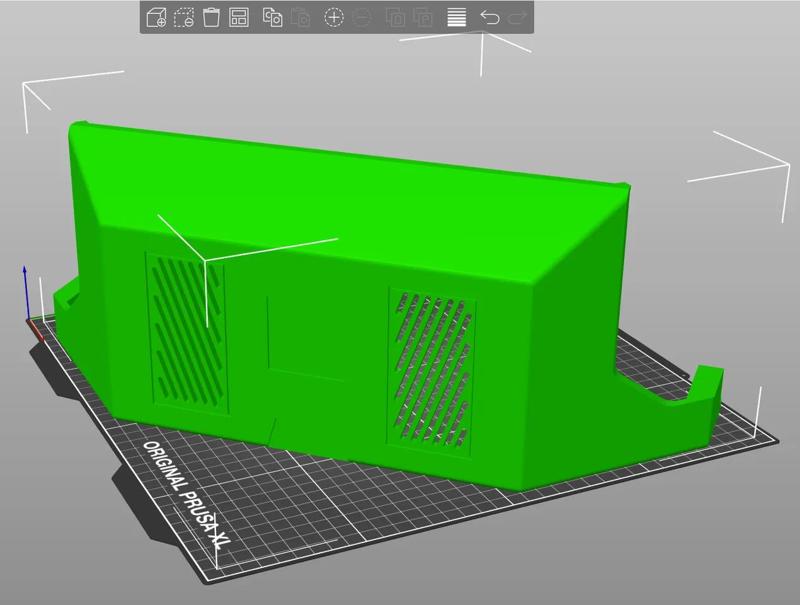The height and width of the screenshot is (605, 800).
Task: Click the Delete all trash icon
Action: point(211,17)
